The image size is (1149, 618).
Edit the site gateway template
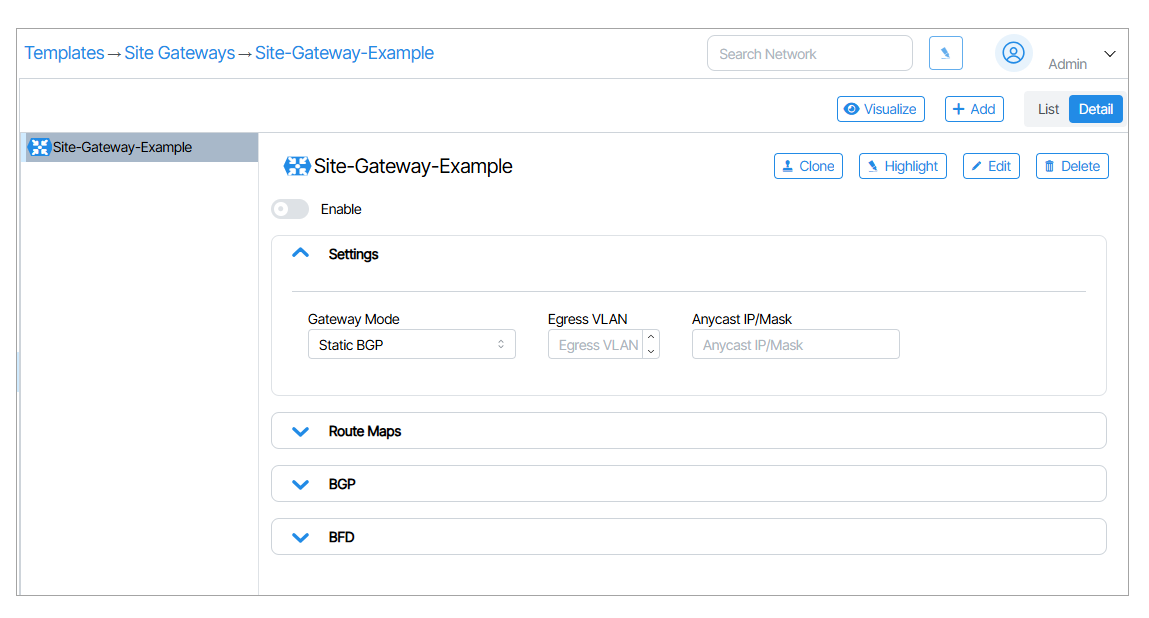(990, 166)
